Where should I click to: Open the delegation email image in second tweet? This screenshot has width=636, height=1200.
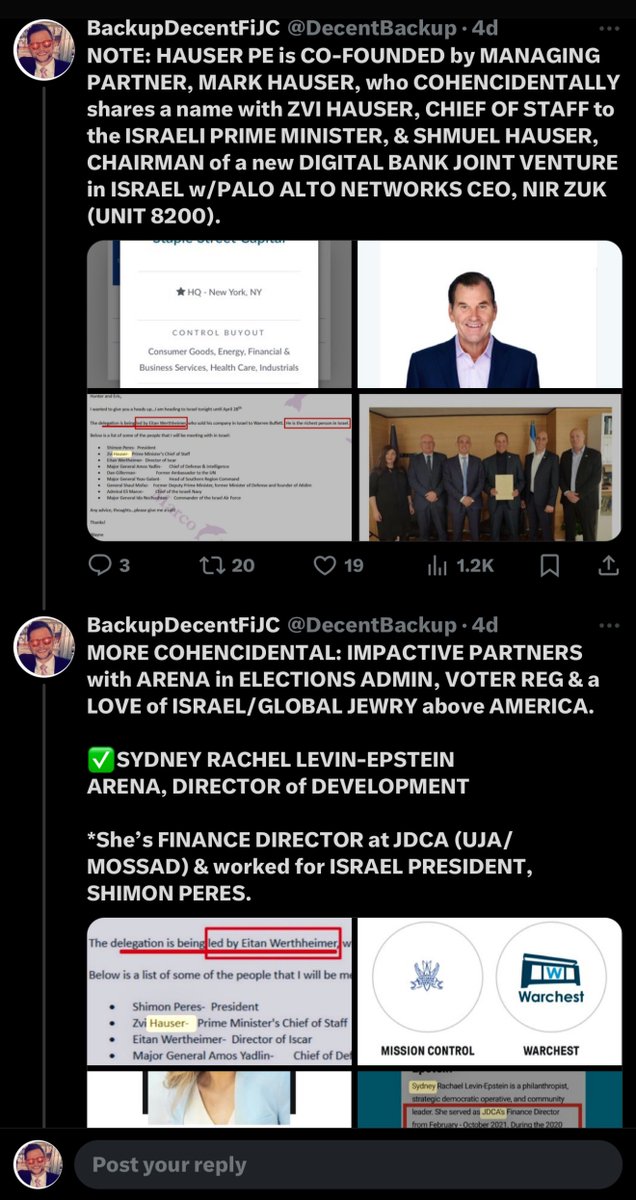tap(219, 991)
